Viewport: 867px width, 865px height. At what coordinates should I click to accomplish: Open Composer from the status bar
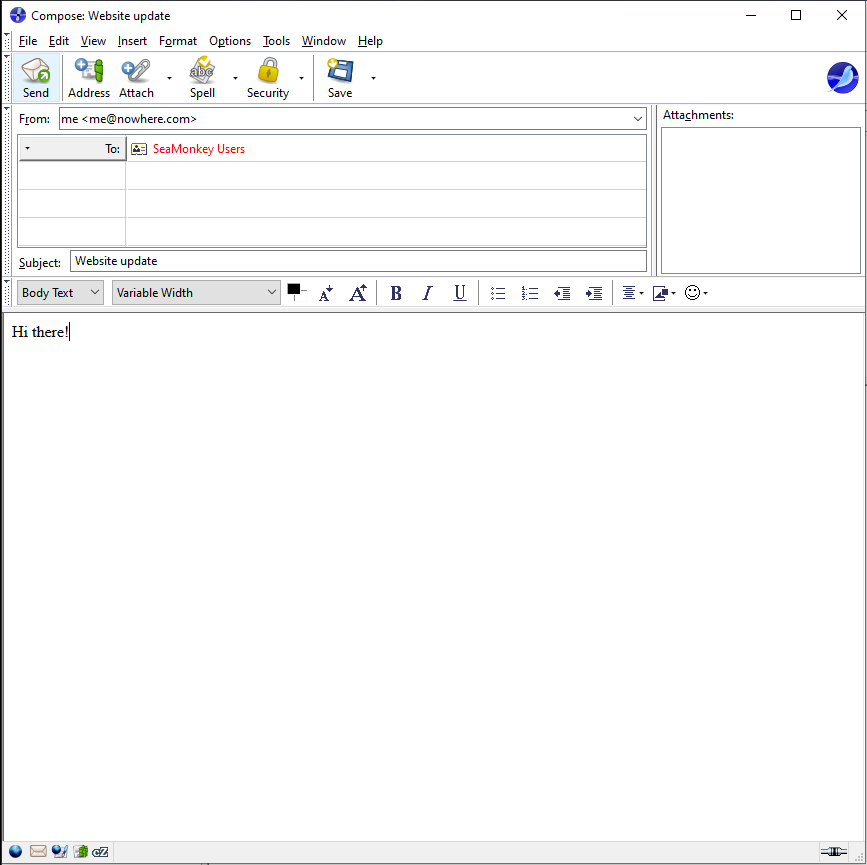point(60,851)
